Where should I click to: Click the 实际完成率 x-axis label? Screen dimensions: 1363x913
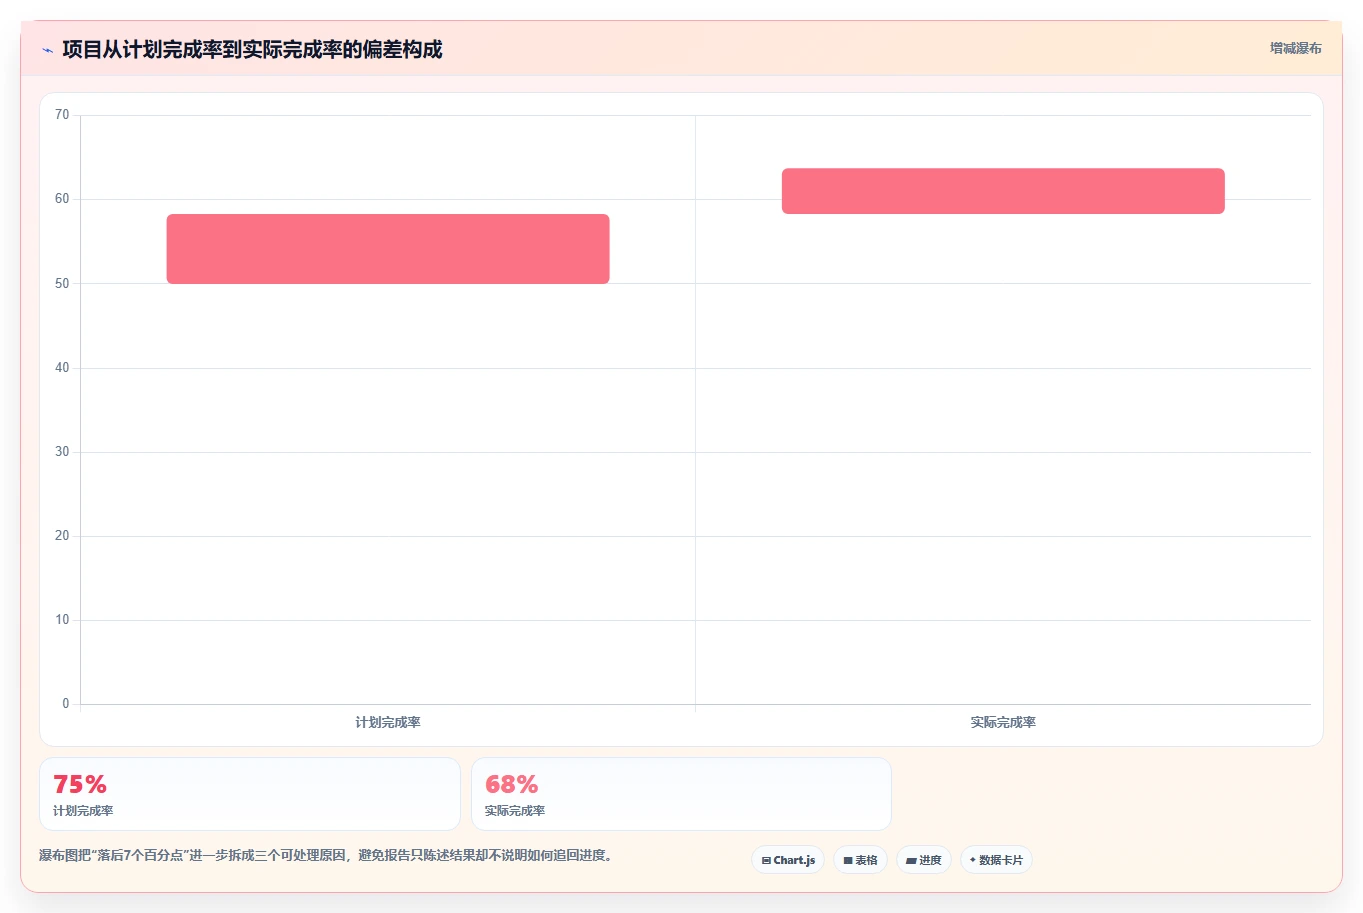click(1003, 722)
